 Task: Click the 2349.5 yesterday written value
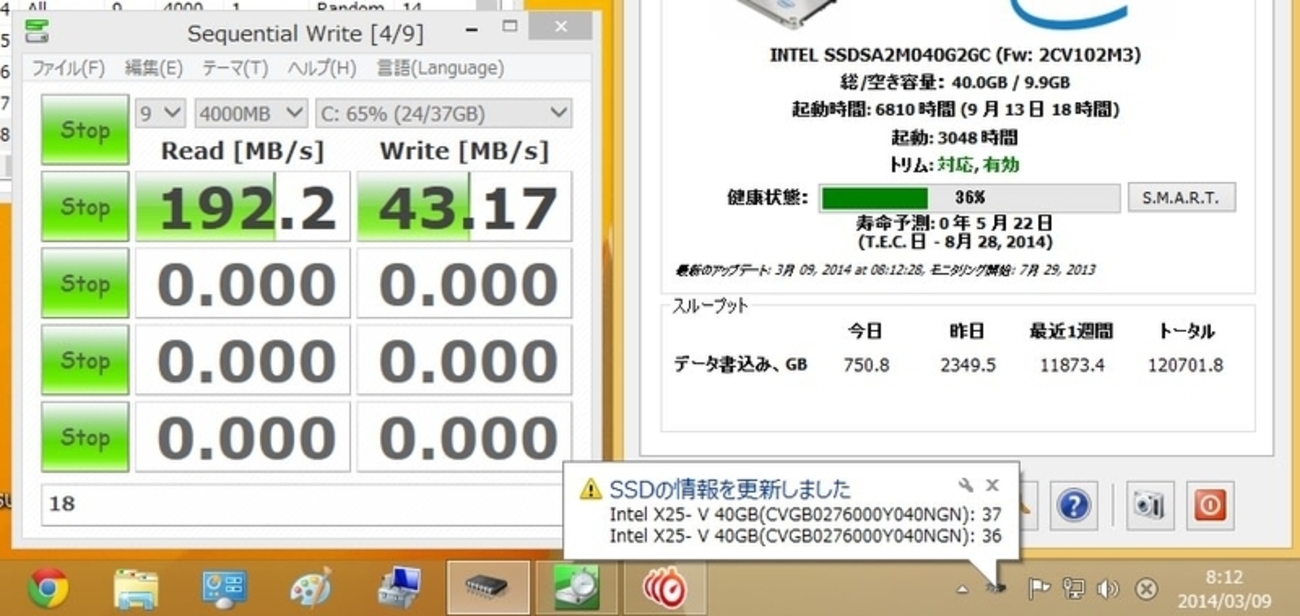(x=967, y=365)
